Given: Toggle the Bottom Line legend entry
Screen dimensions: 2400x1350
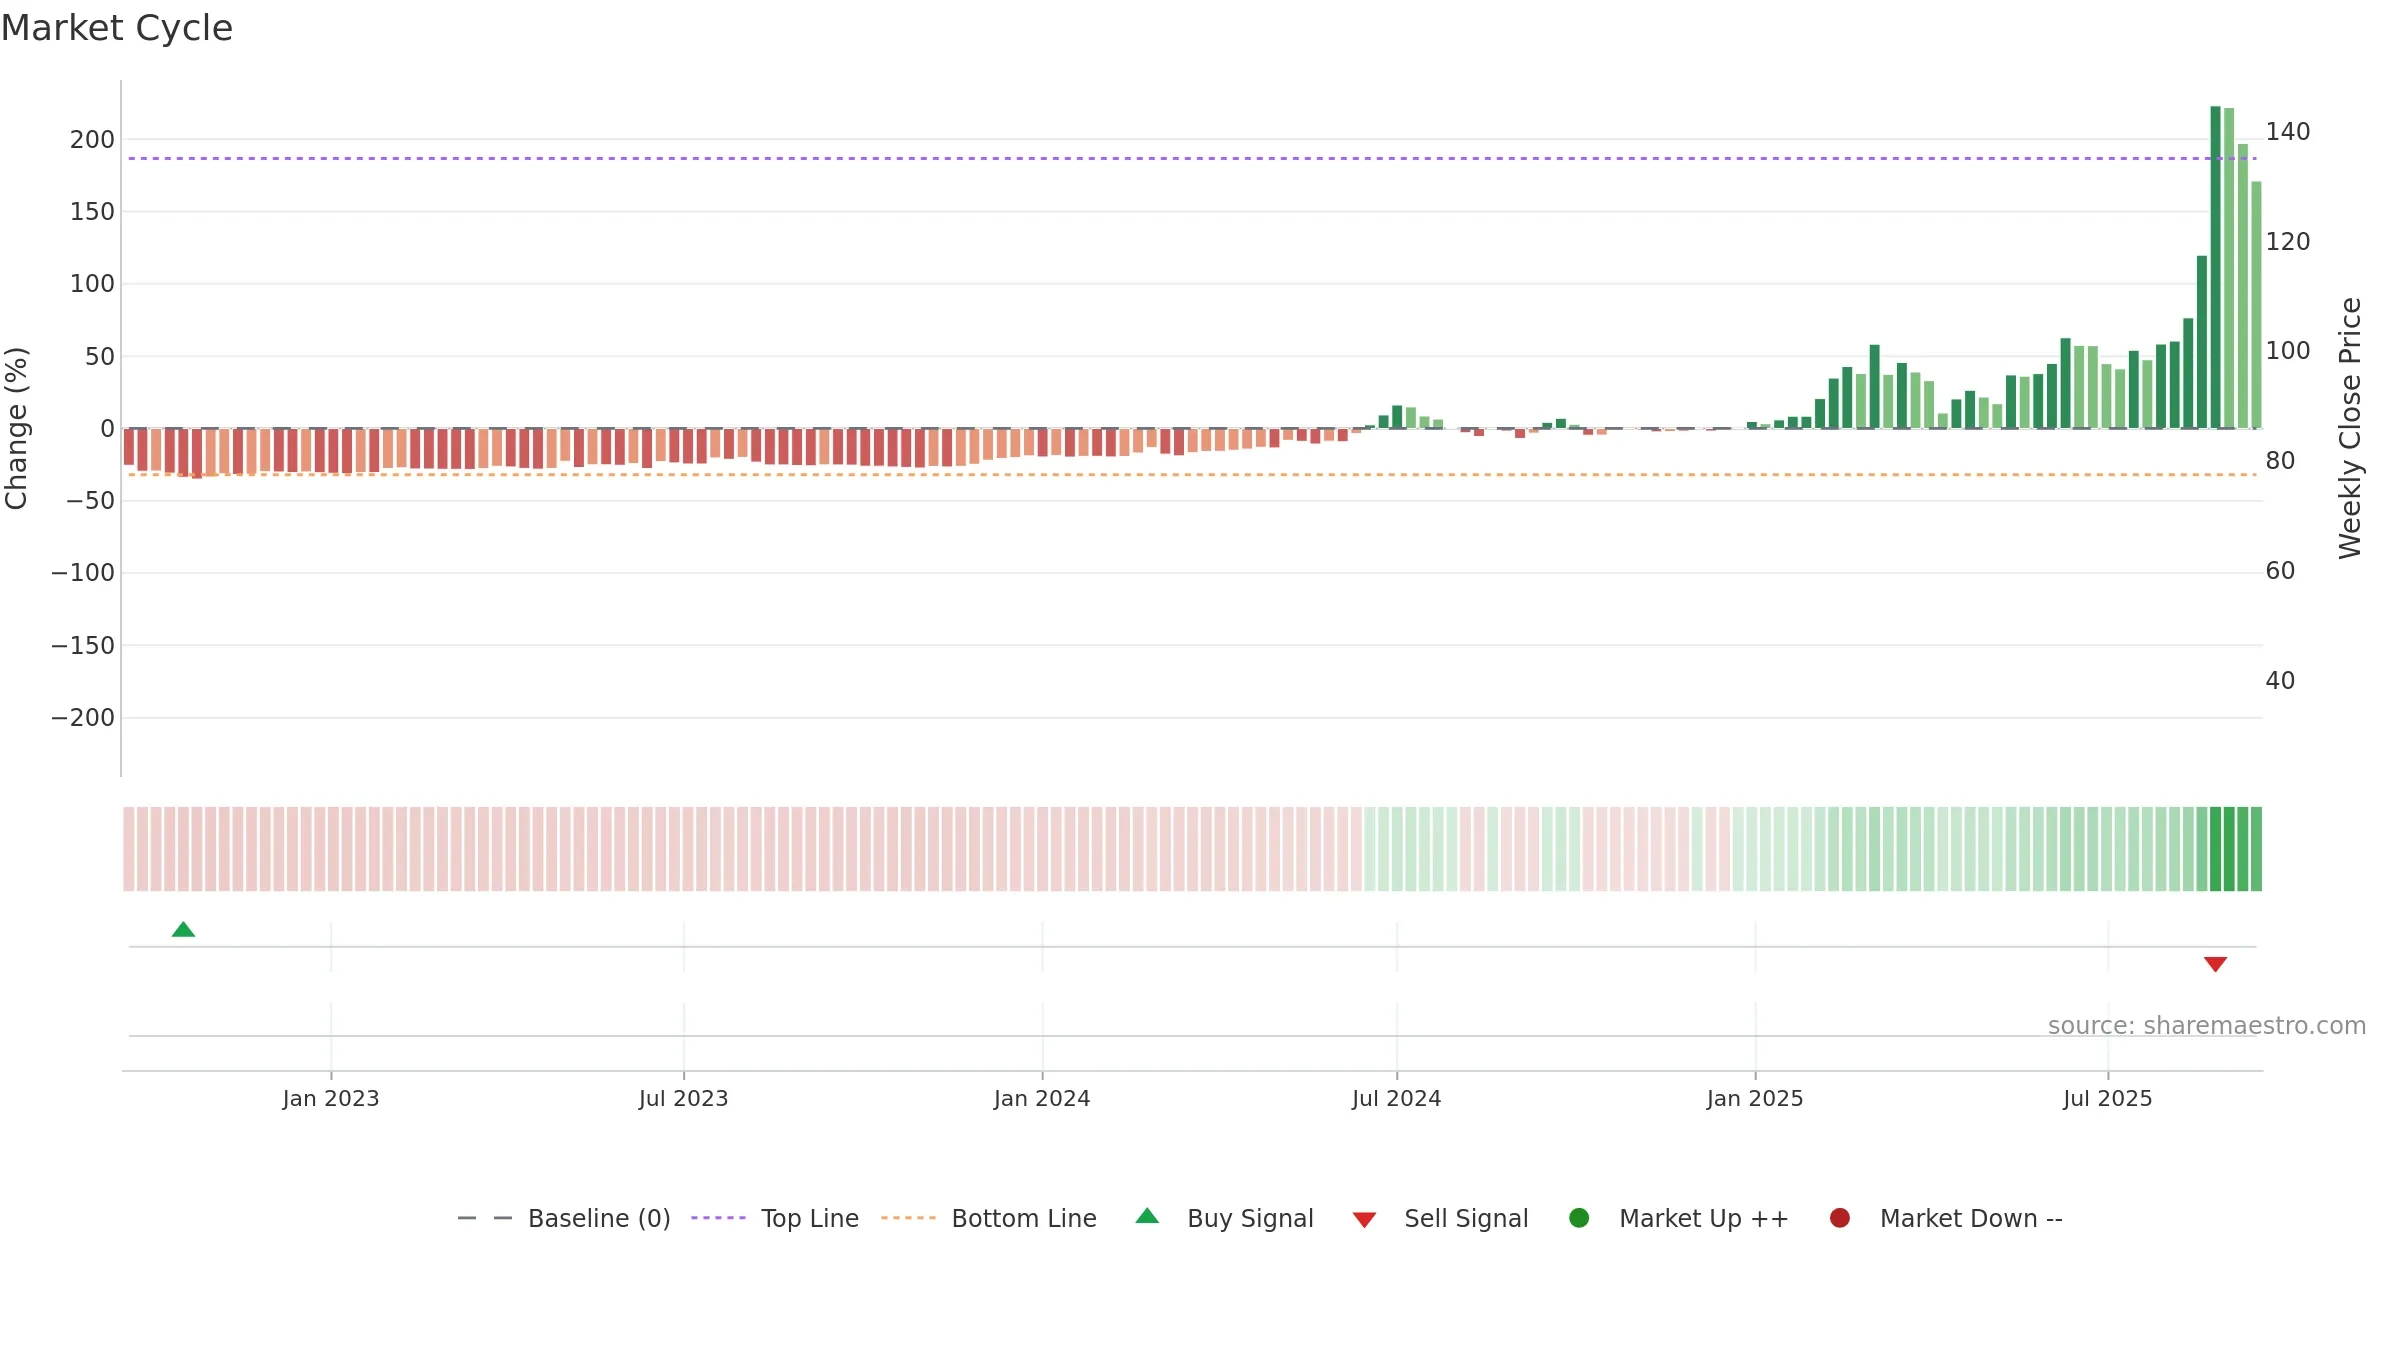Looking at the screenshot, I should click(x=989, y=1218).
